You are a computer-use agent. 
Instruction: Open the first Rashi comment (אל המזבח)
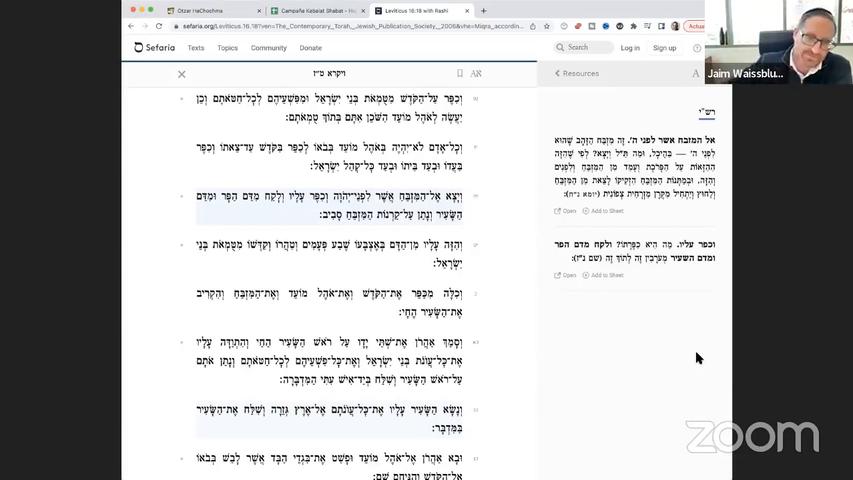click(565, 211)
